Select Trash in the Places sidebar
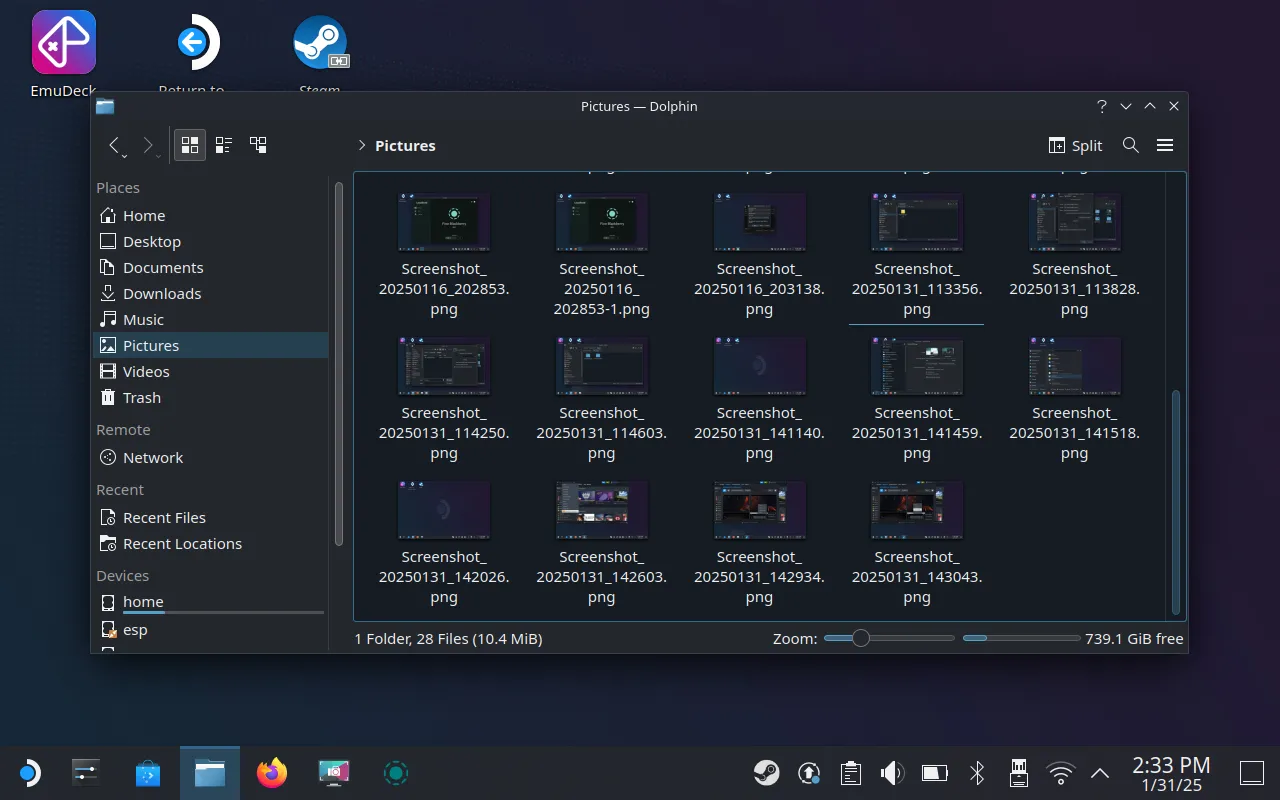This screenshot has height=800, width=1280. coord(141,397)
